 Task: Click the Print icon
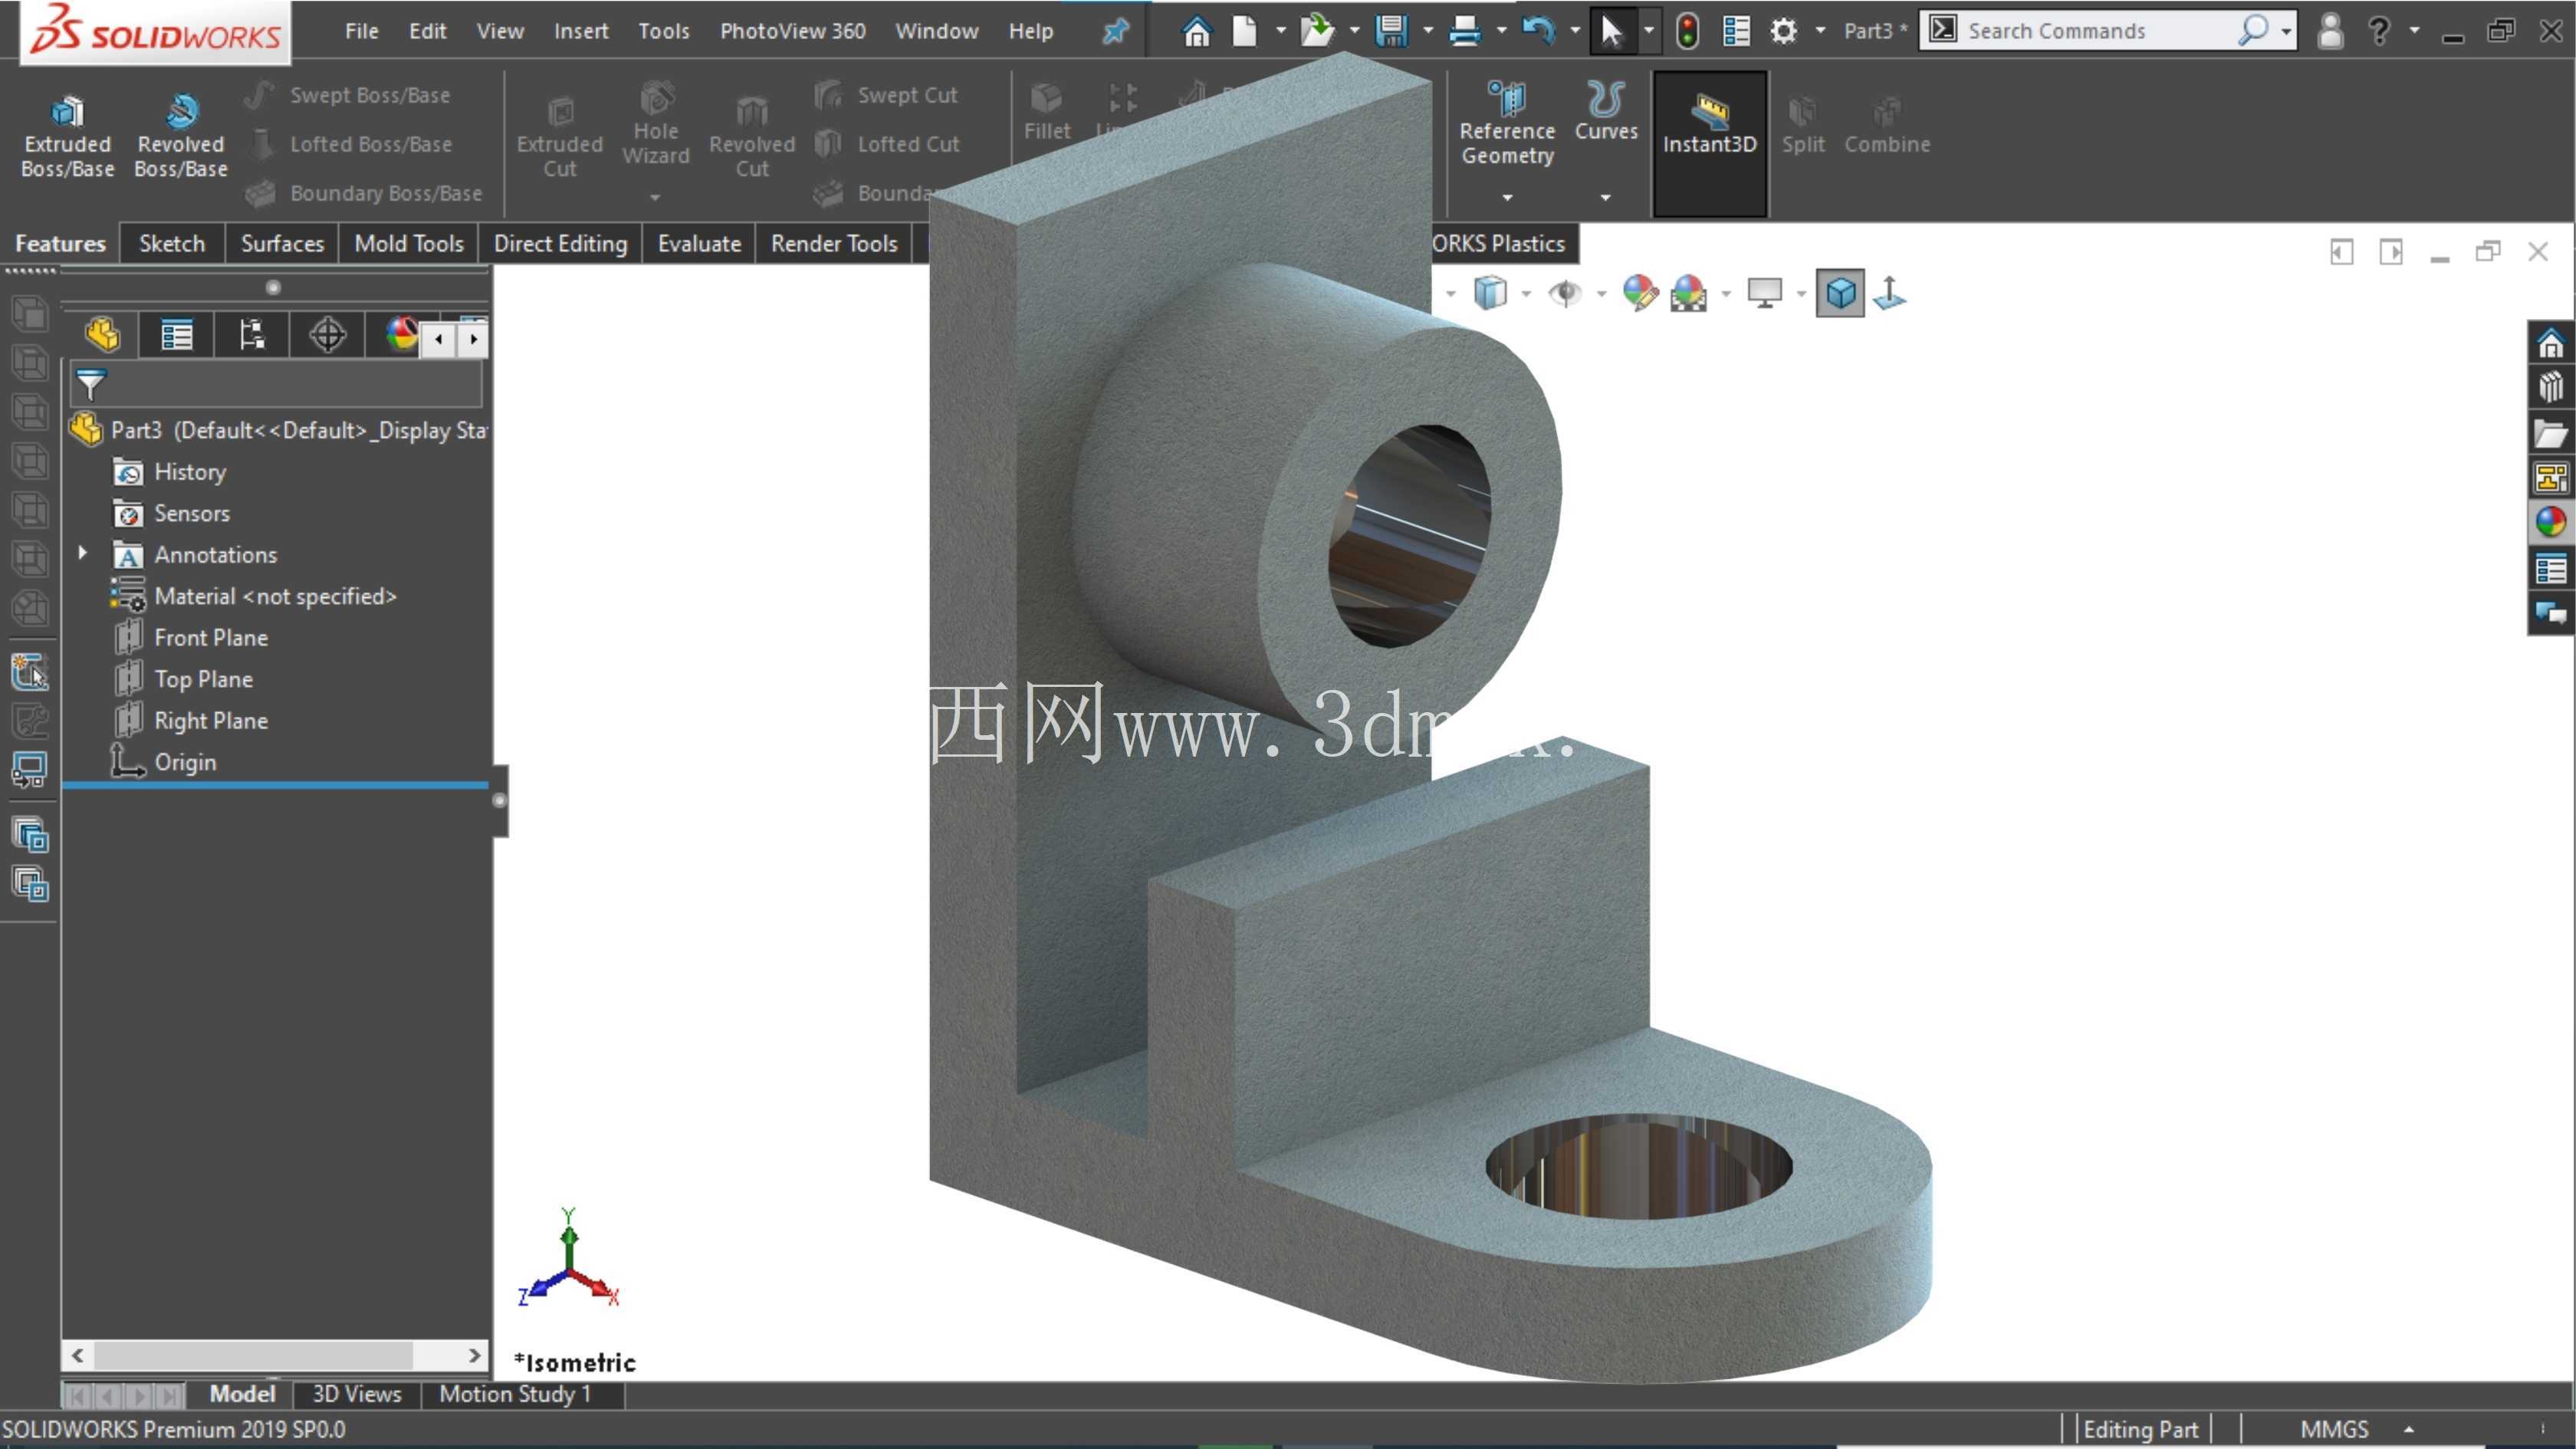pos(1464,31)
